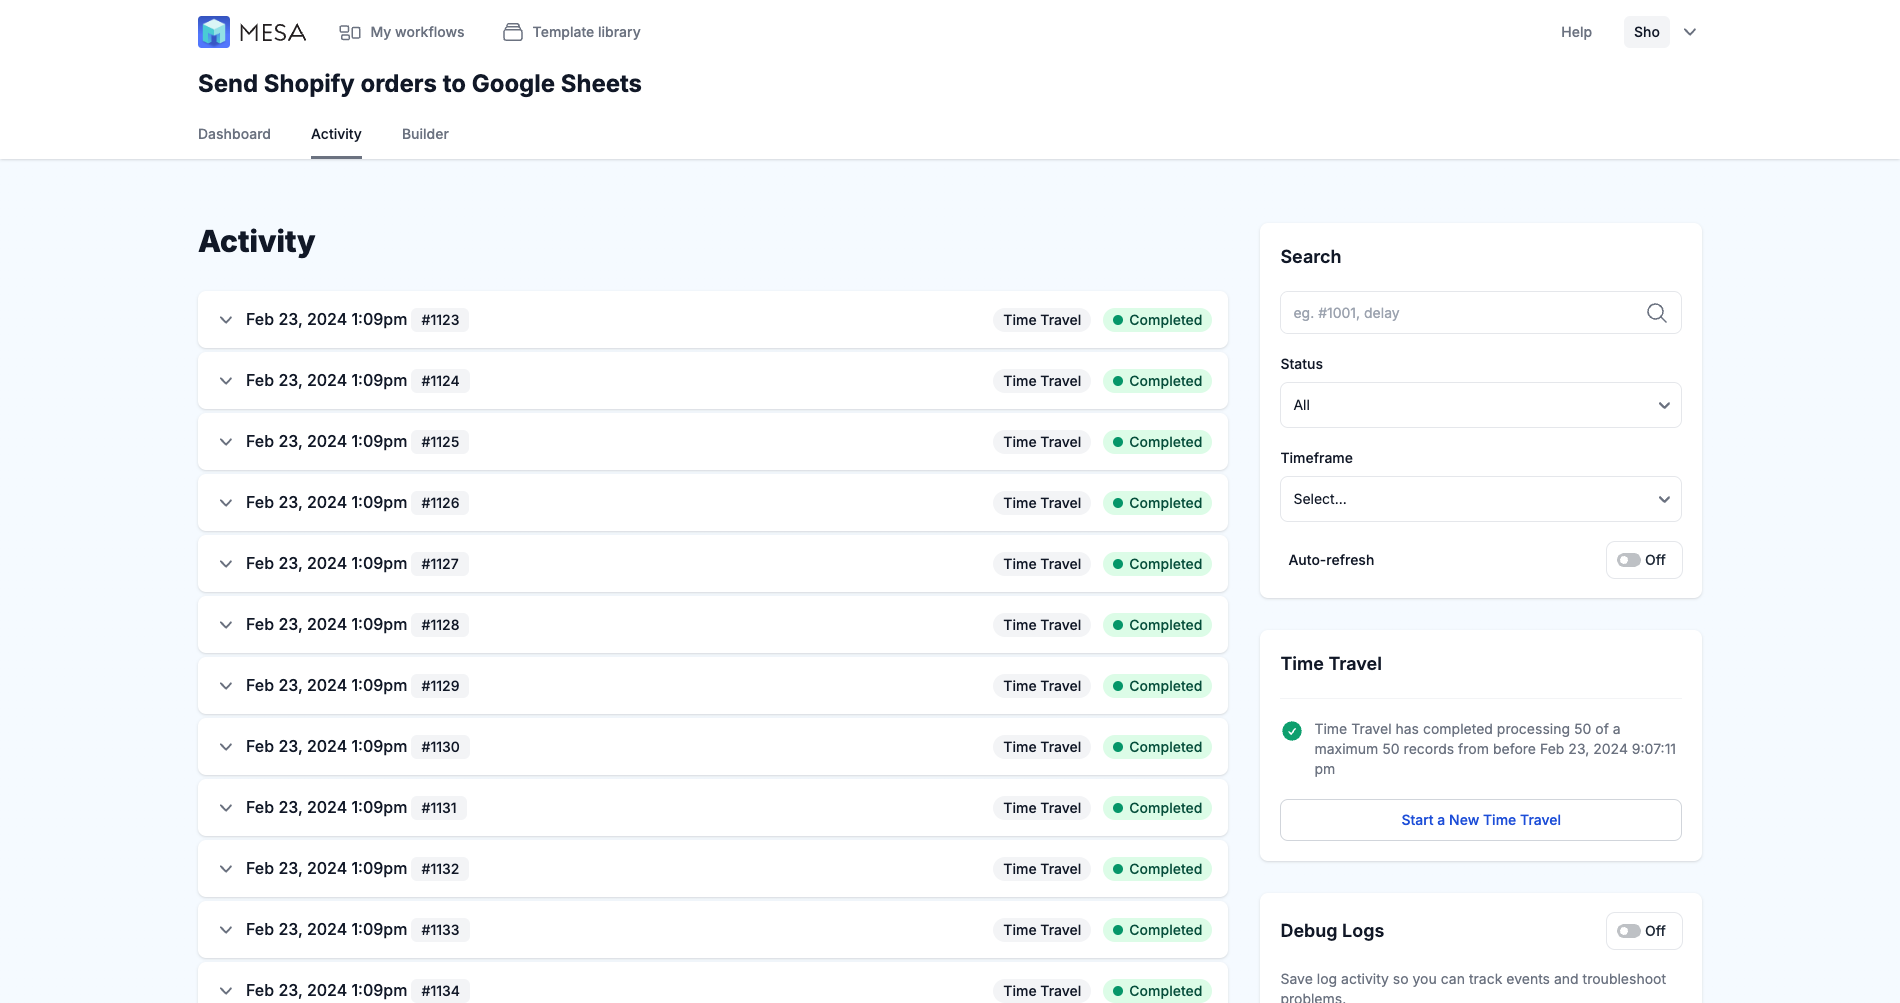This screenshot has height=1003, width=1900.
Task: Click Completed status on row #1131
Action: point(1157,808)
